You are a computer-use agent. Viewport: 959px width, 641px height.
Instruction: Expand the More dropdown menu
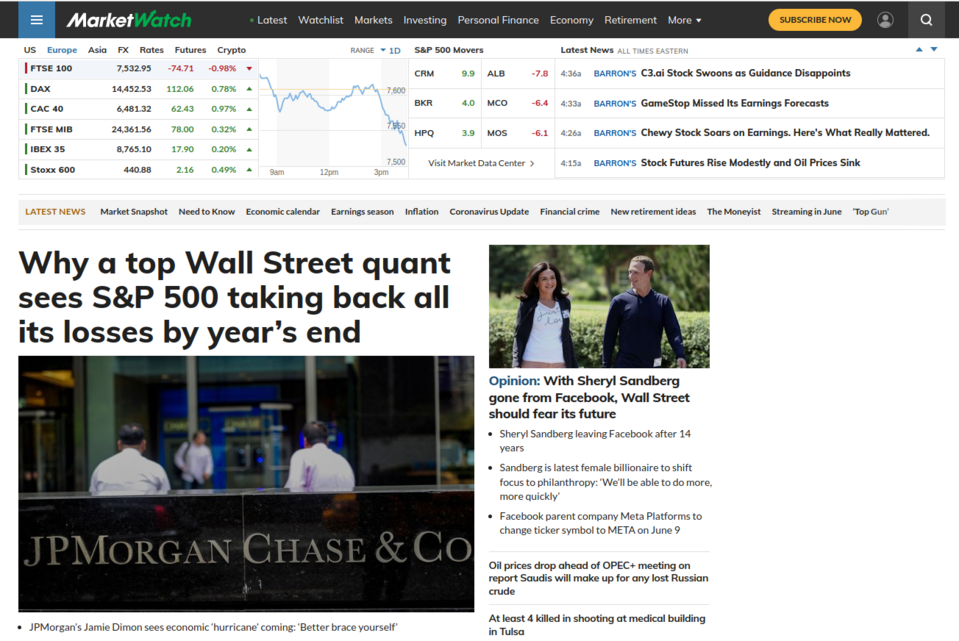684,20
